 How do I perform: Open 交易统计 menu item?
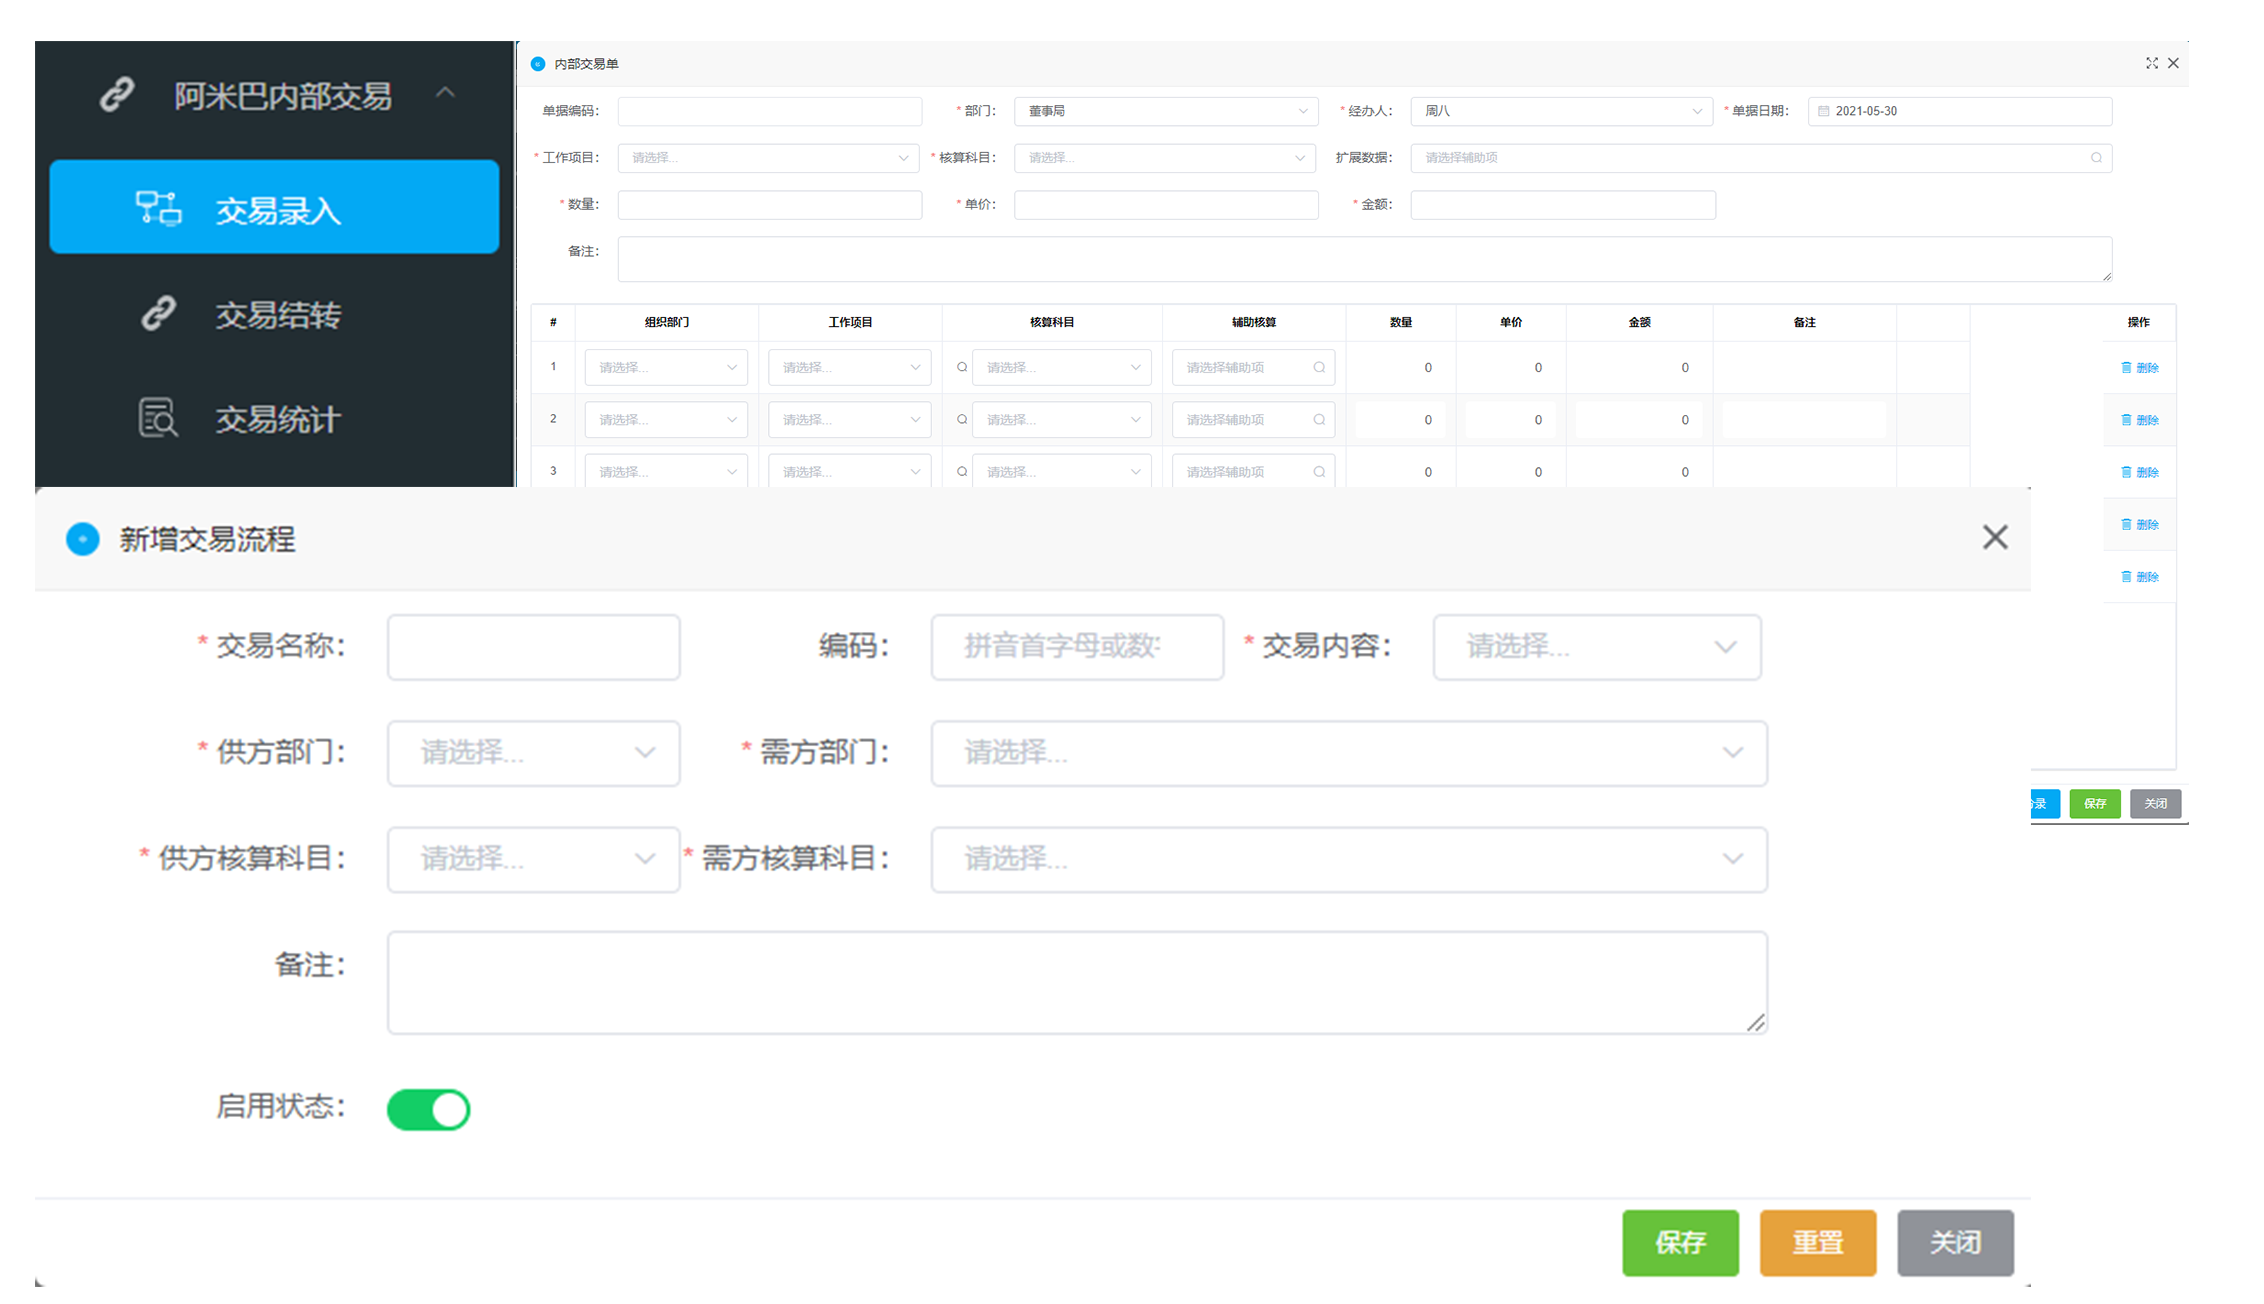pos(278,419)
